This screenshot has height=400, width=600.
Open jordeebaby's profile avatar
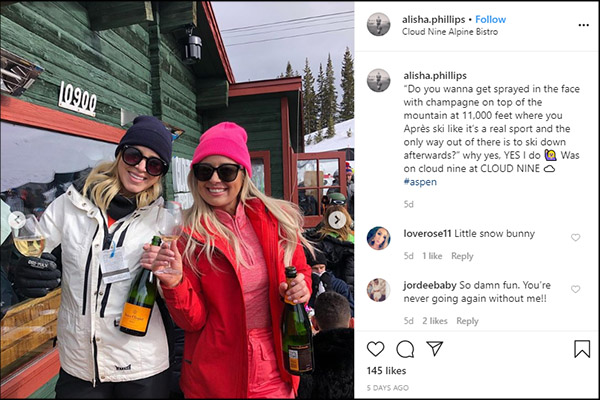point(378,290)
